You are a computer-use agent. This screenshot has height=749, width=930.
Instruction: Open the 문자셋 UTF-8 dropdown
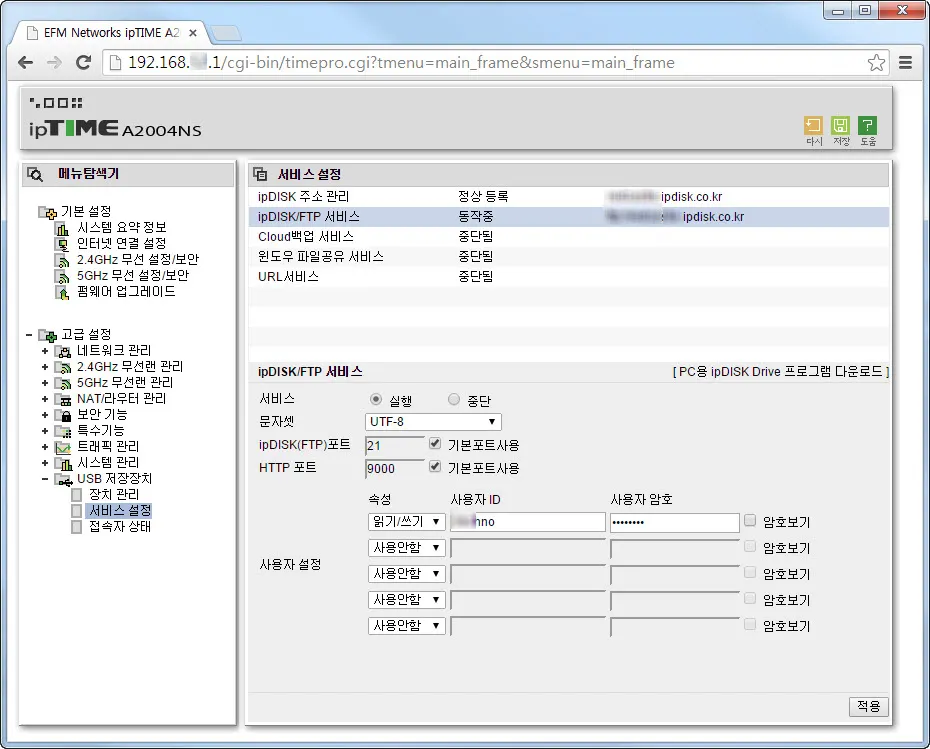pos(433,422)
